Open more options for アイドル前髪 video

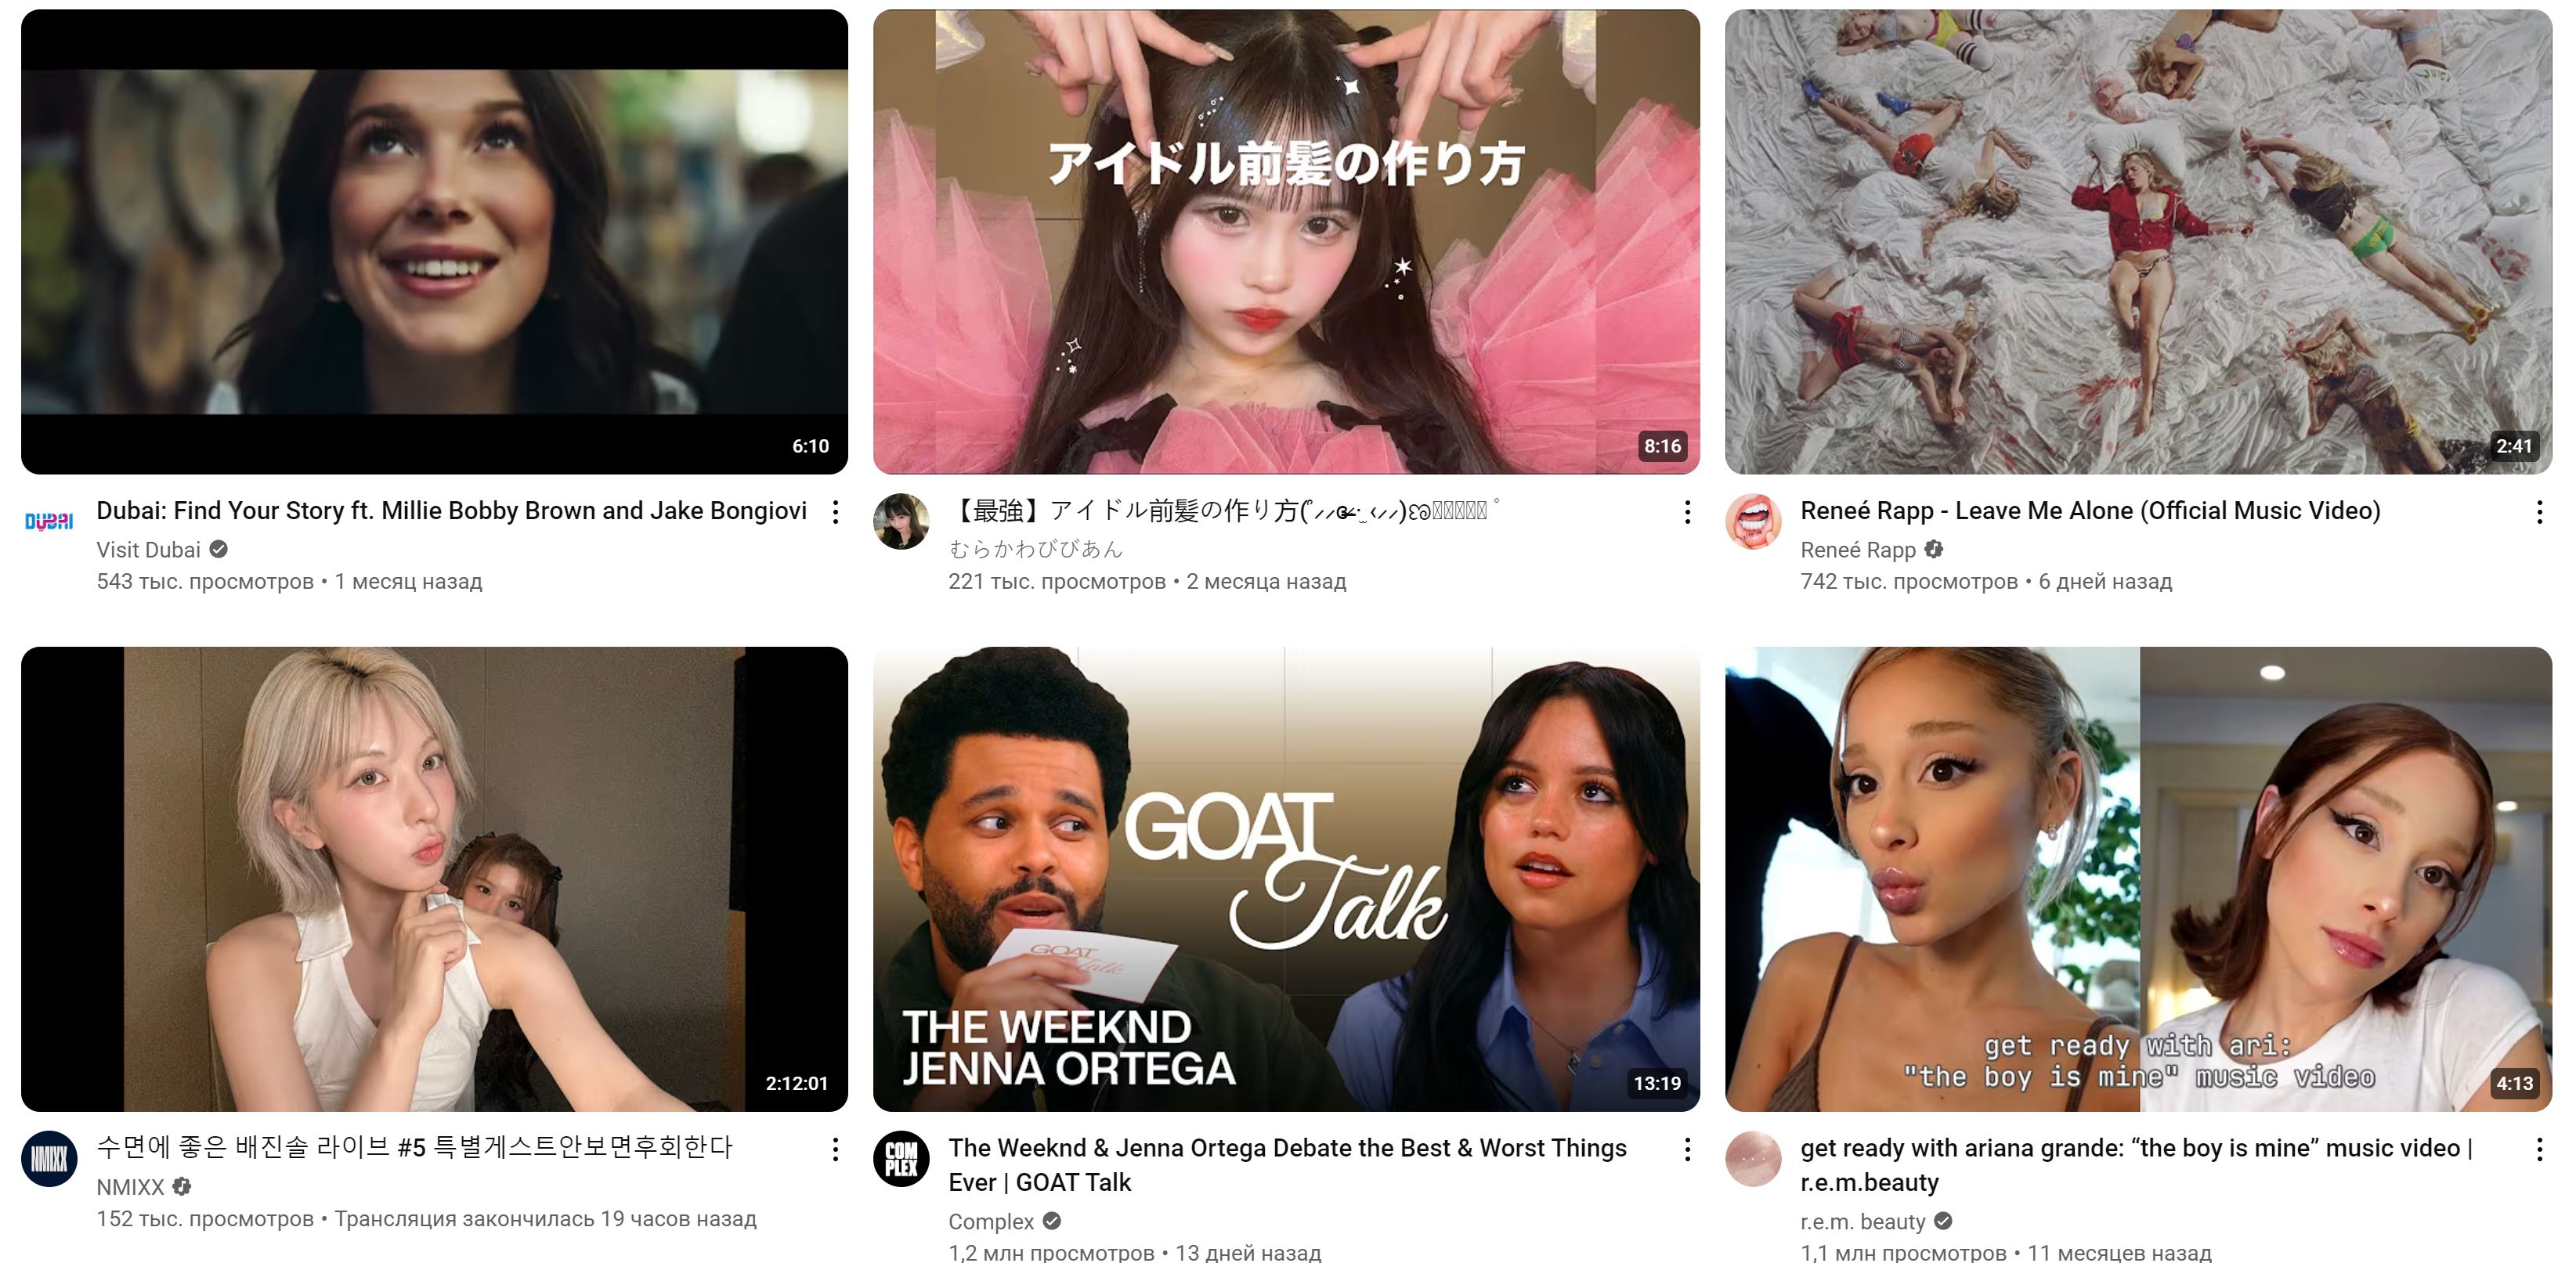1687,513
